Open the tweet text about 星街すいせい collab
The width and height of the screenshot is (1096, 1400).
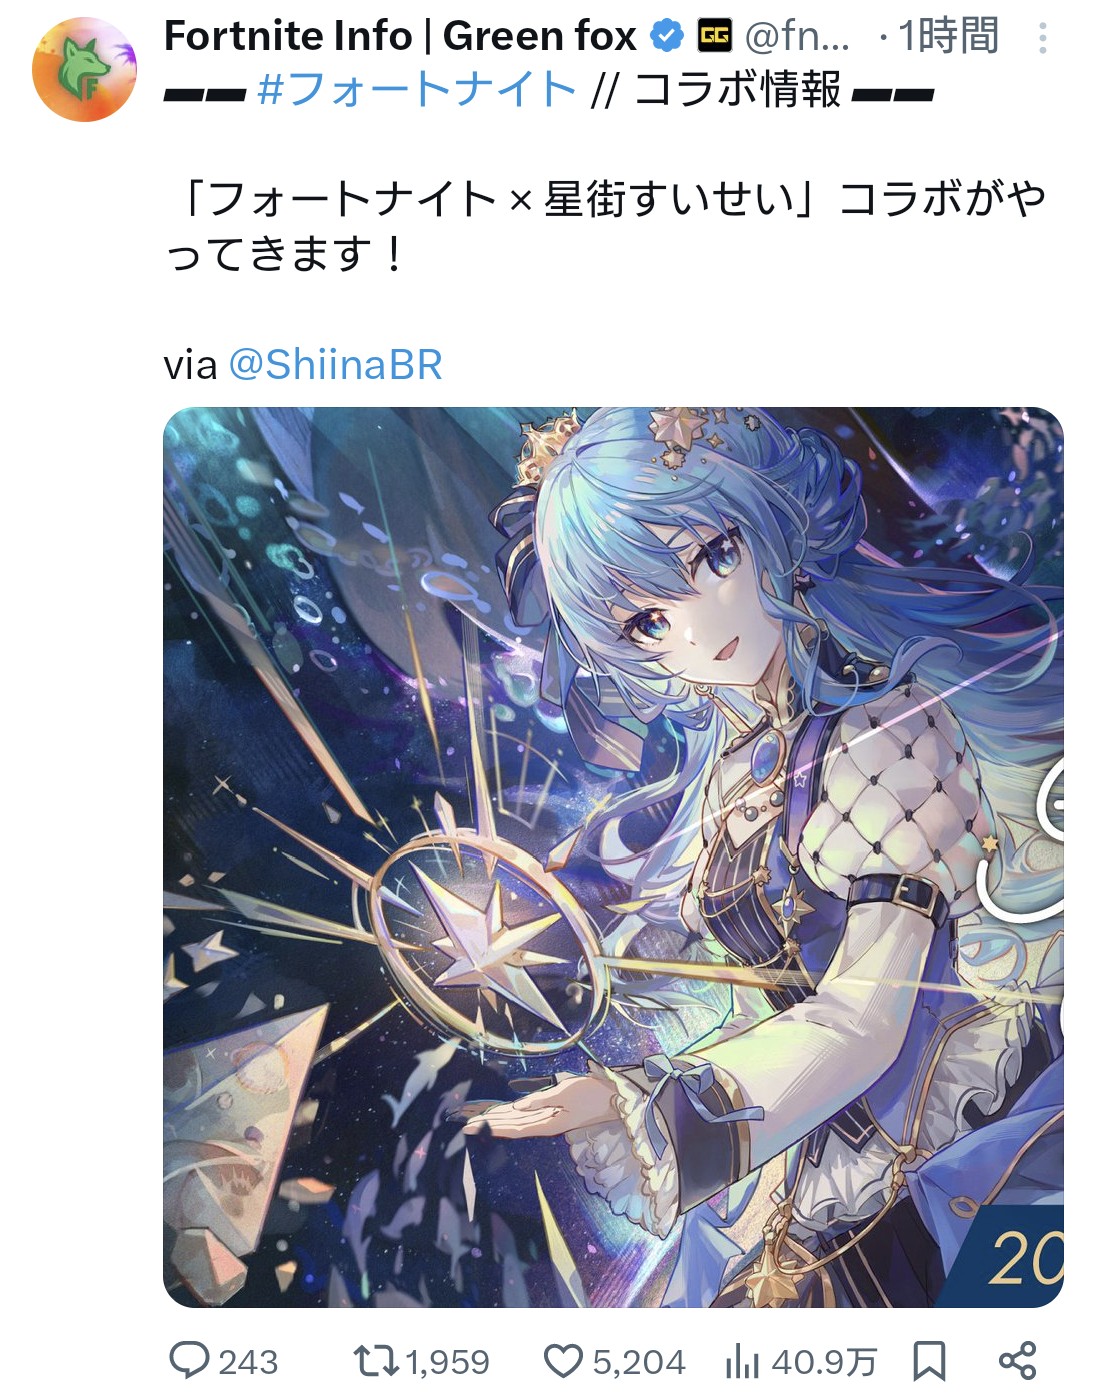coord(606,227)
